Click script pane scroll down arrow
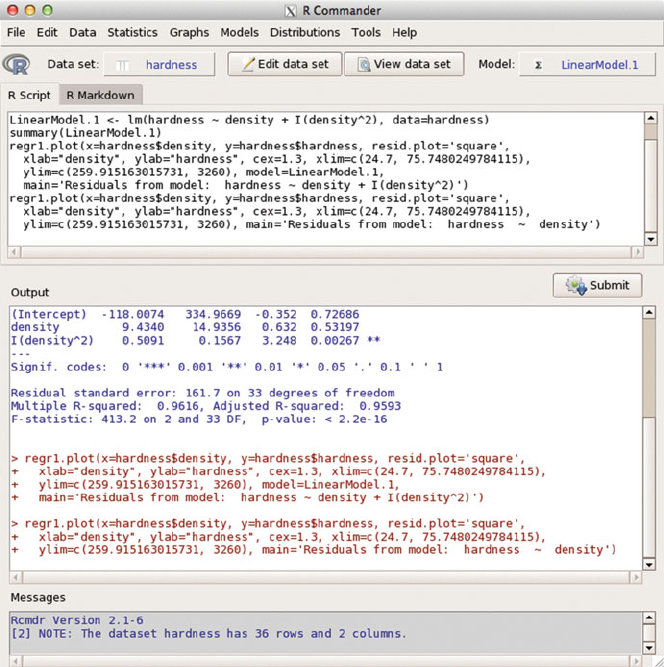 tap(650, 239)
